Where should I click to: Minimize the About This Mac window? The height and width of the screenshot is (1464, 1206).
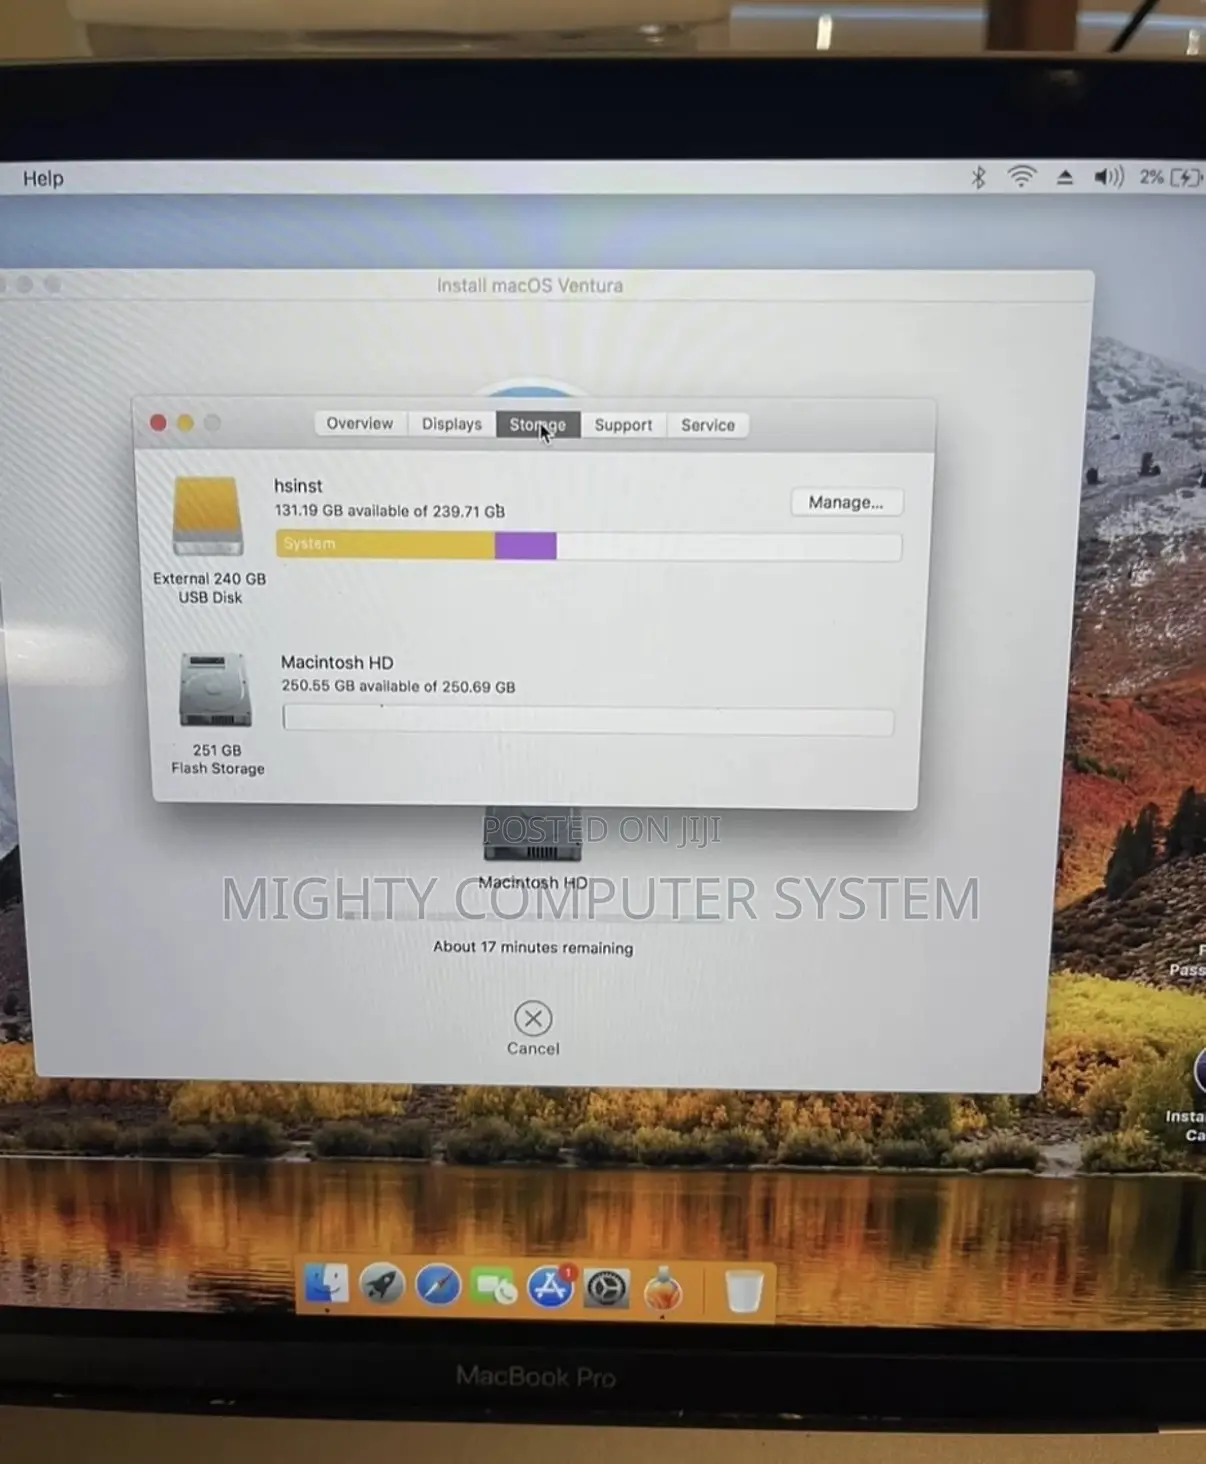click(x=185, y=423)
